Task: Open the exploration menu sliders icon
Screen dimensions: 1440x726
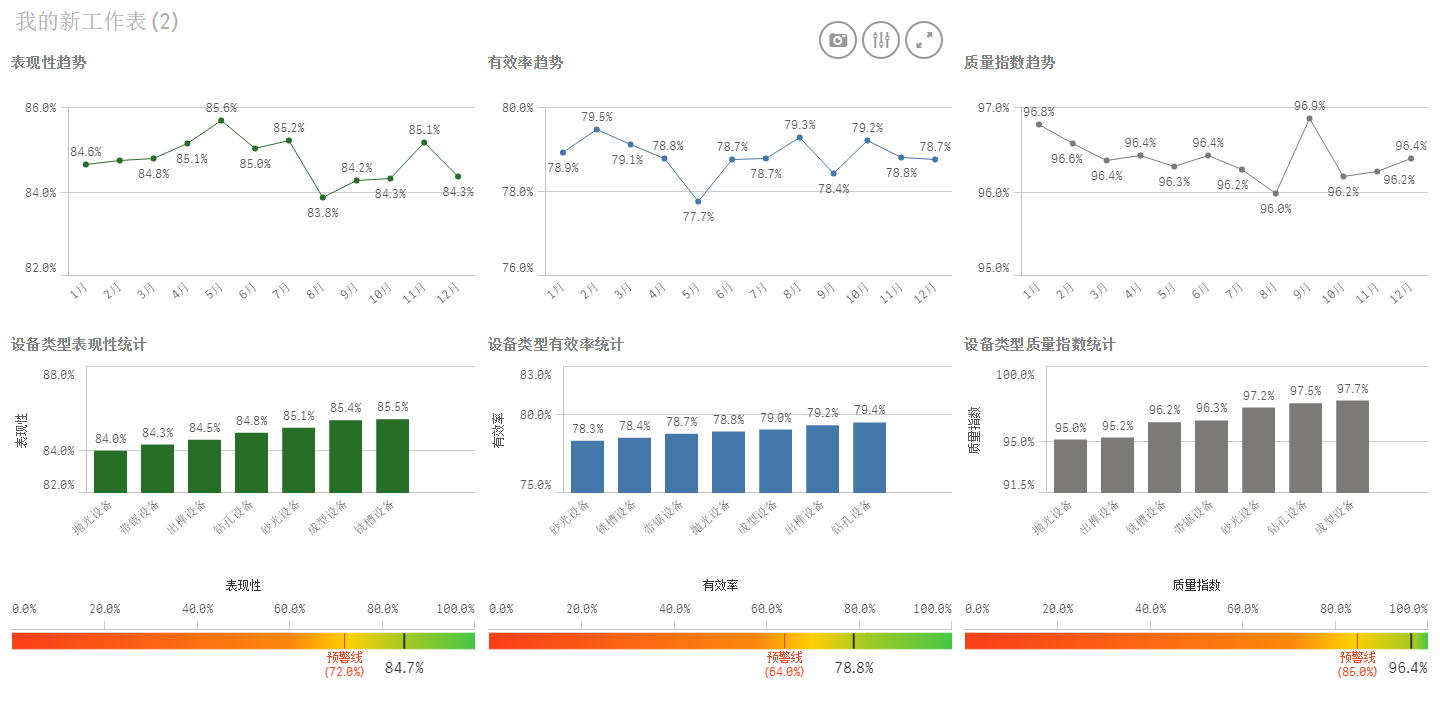Action: coord(881,40)
